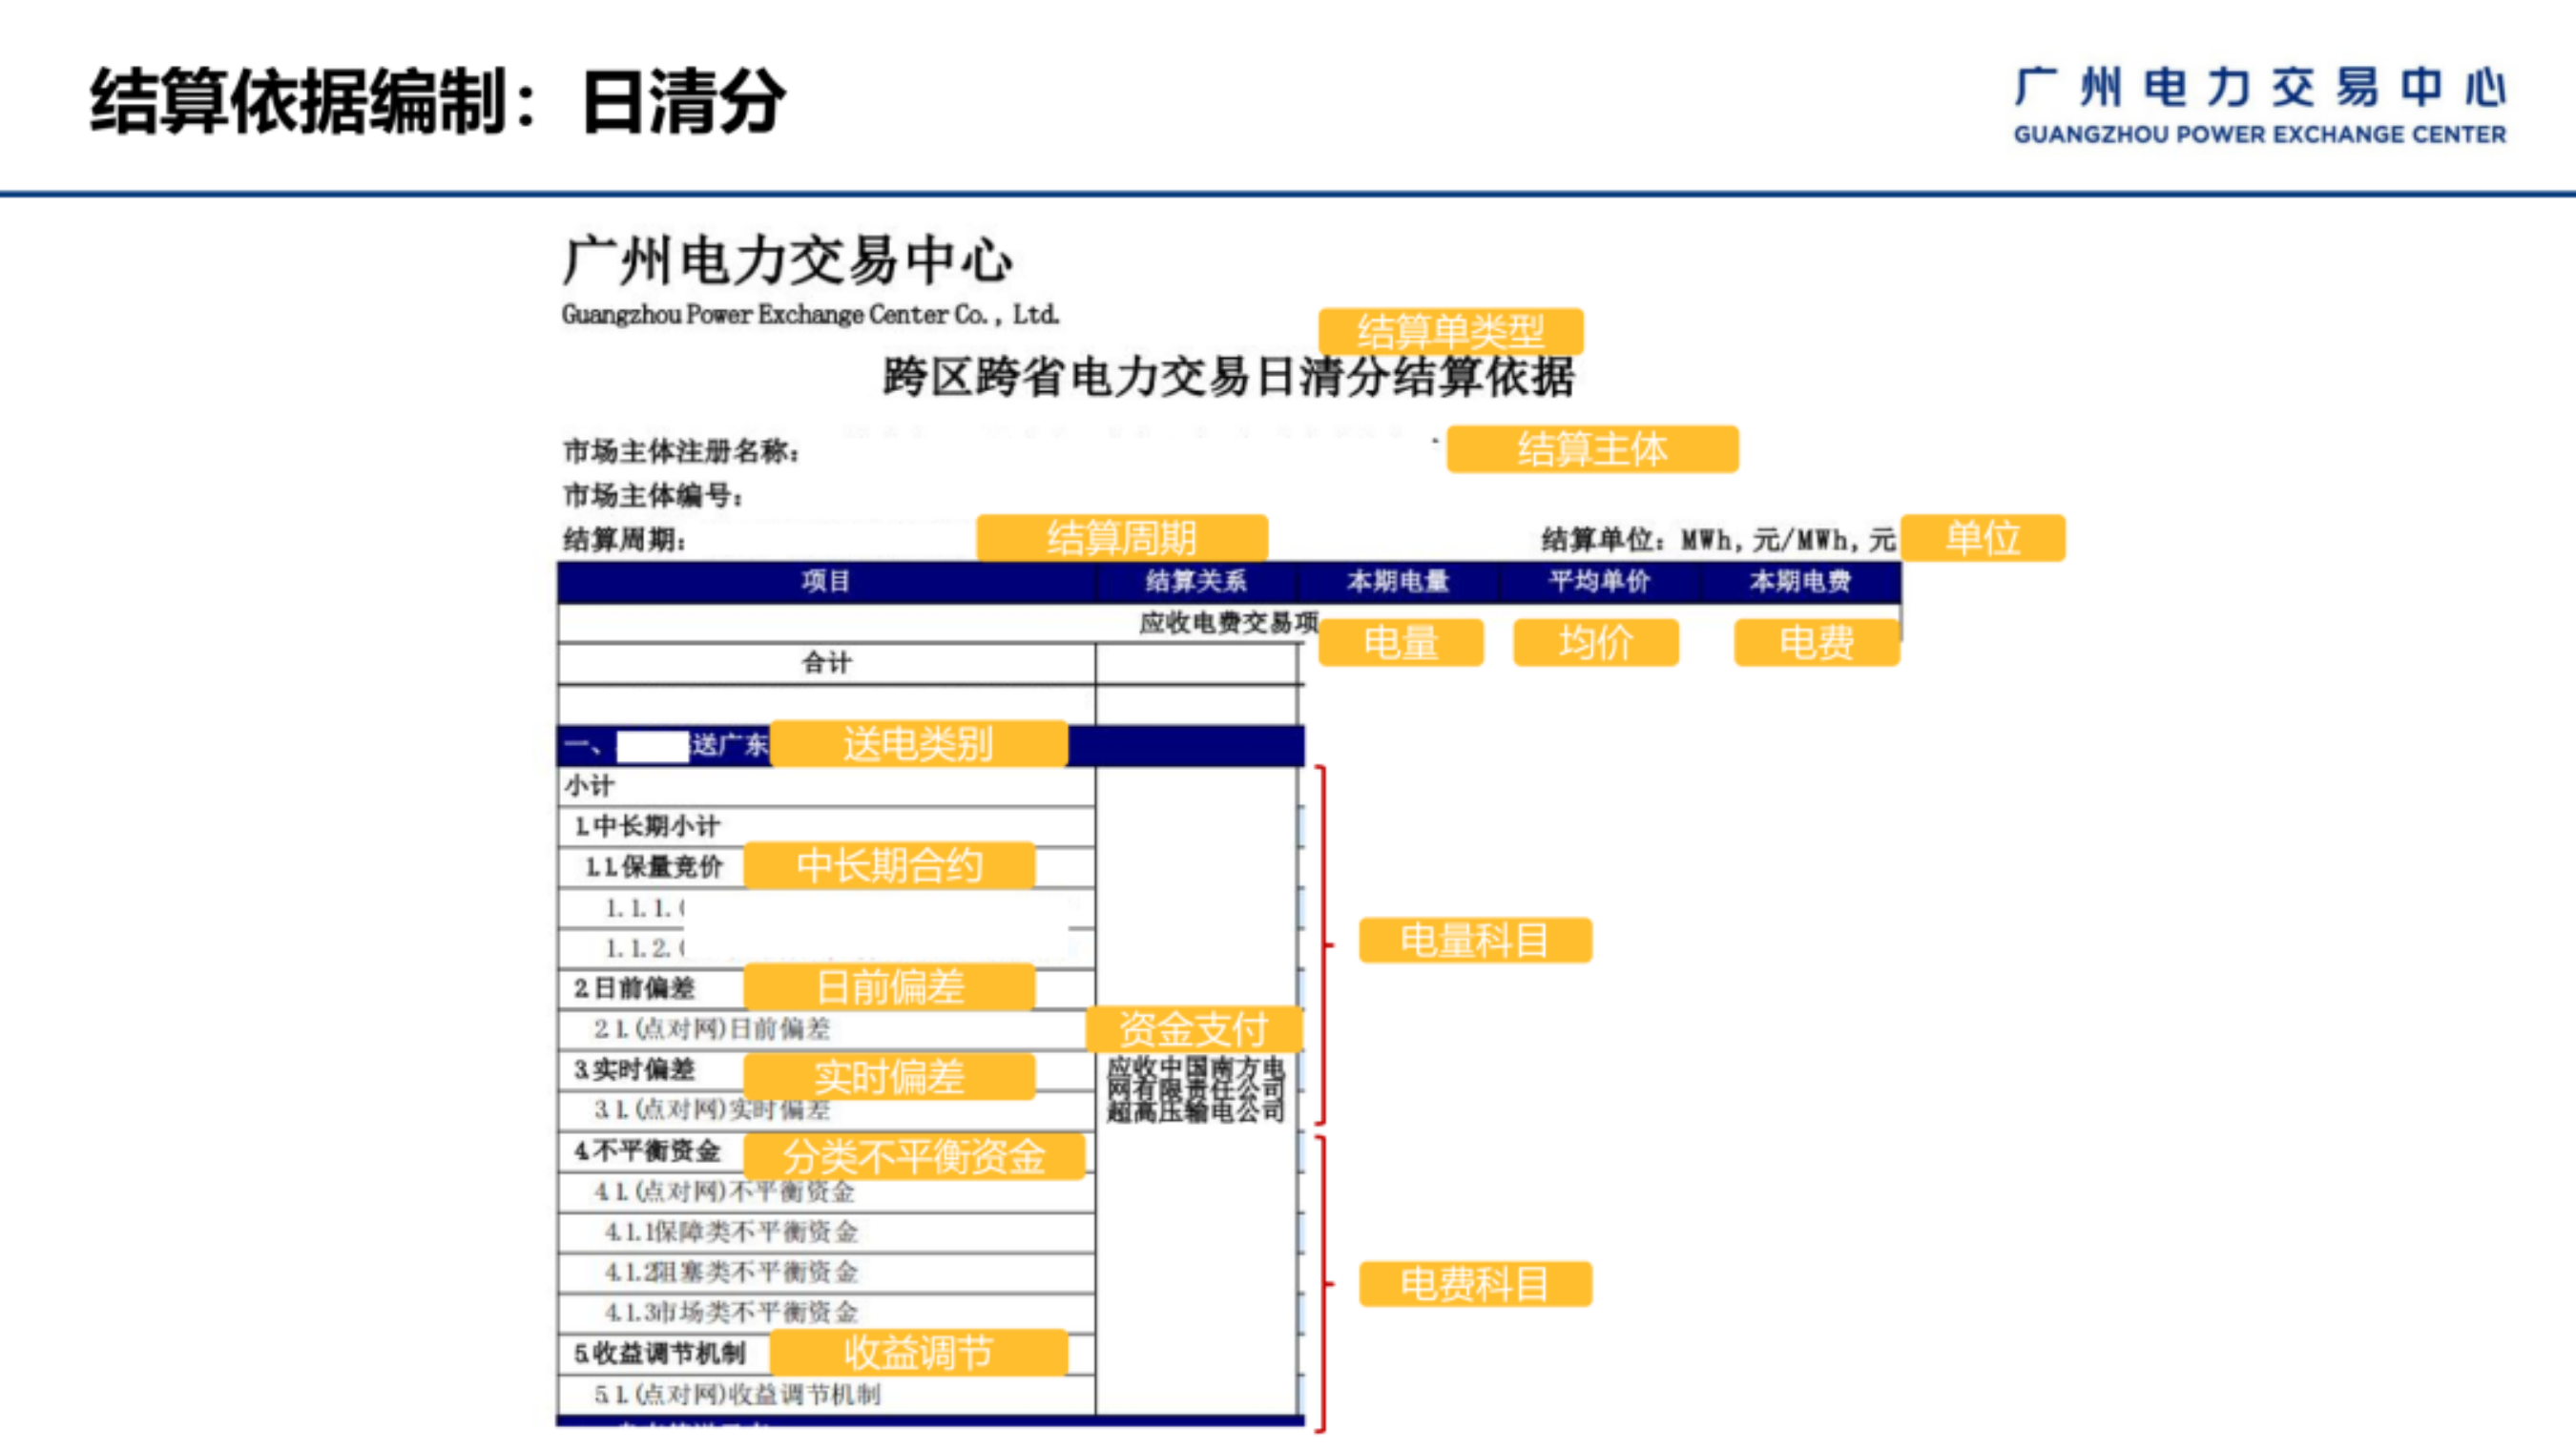The height and width of the screenshot is (1450, 2576).
Task: Click the '平均单价' table column header
Action: 1599,581
